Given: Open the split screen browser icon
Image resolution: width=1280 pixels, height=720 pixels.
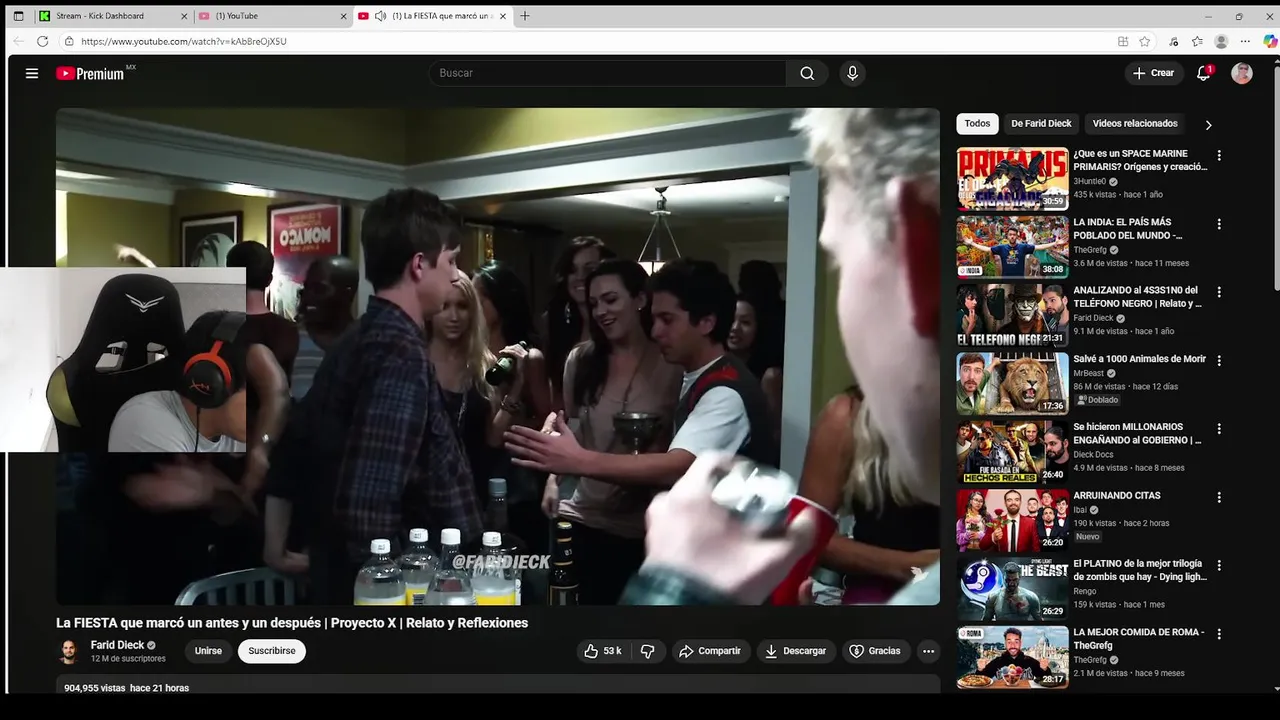Looking at the screenshot, I should tap(1123, 41).
